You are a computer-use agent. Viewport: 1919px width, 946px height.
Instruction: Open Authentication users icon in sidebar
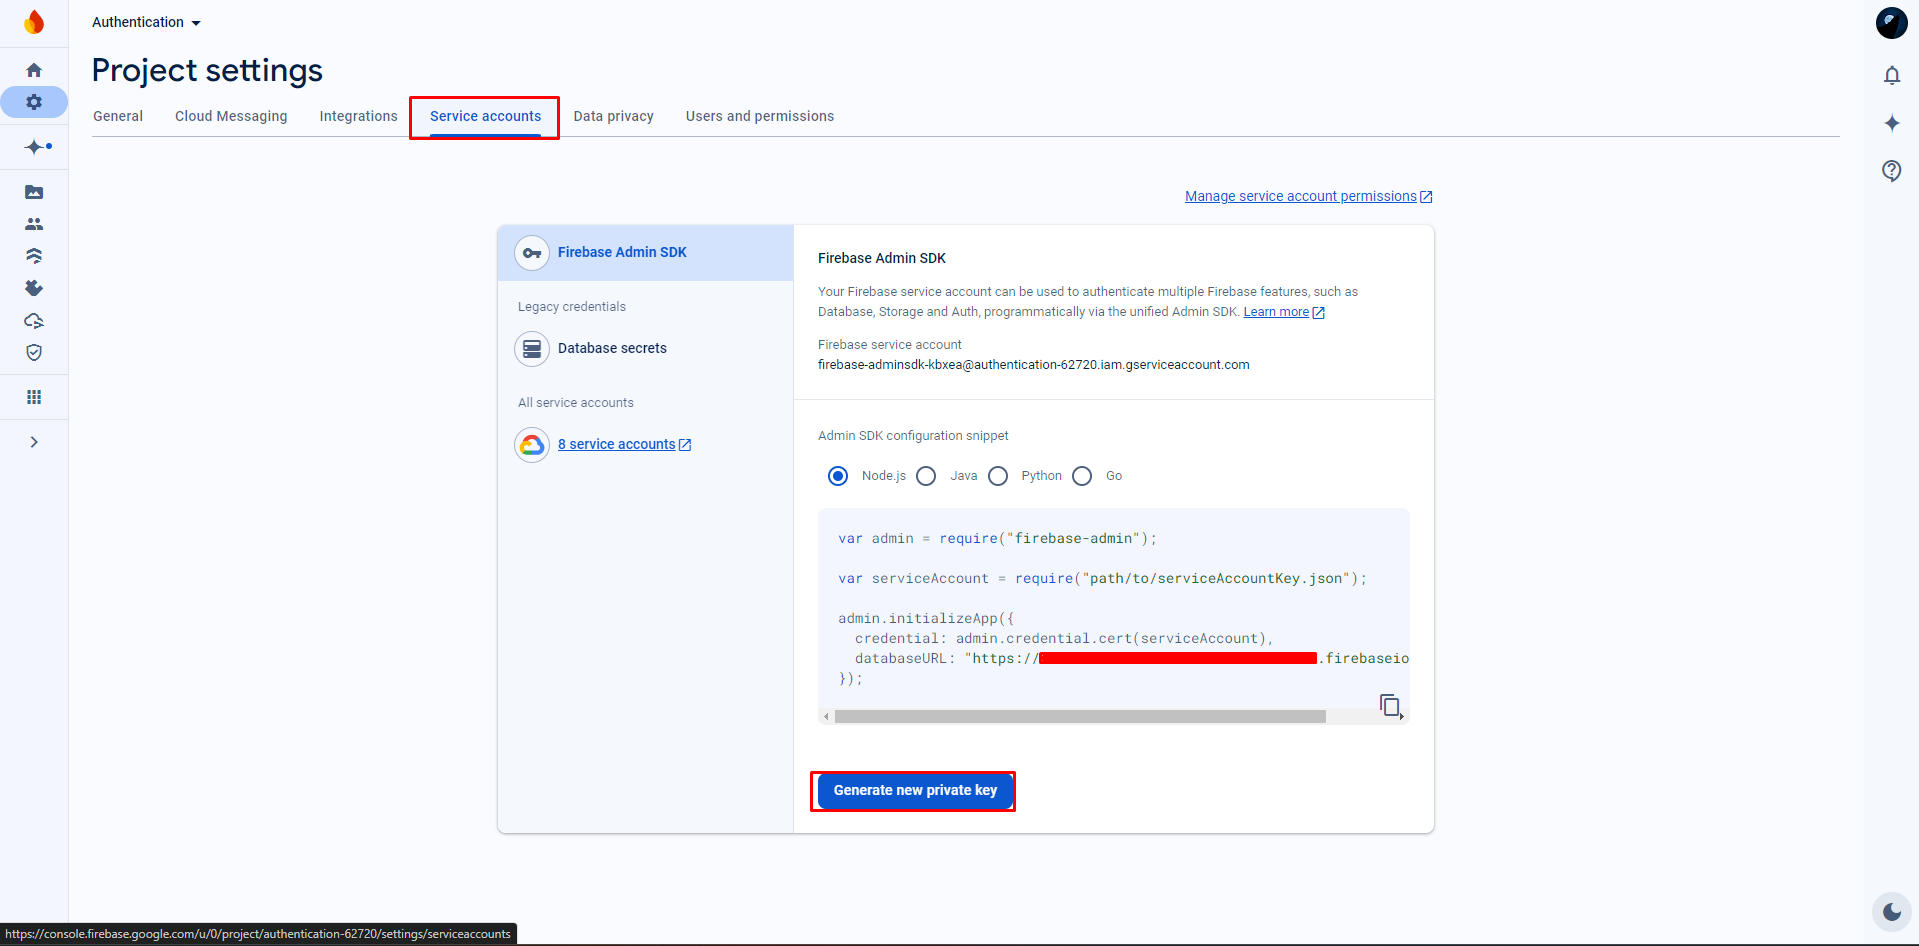(34, 224)
